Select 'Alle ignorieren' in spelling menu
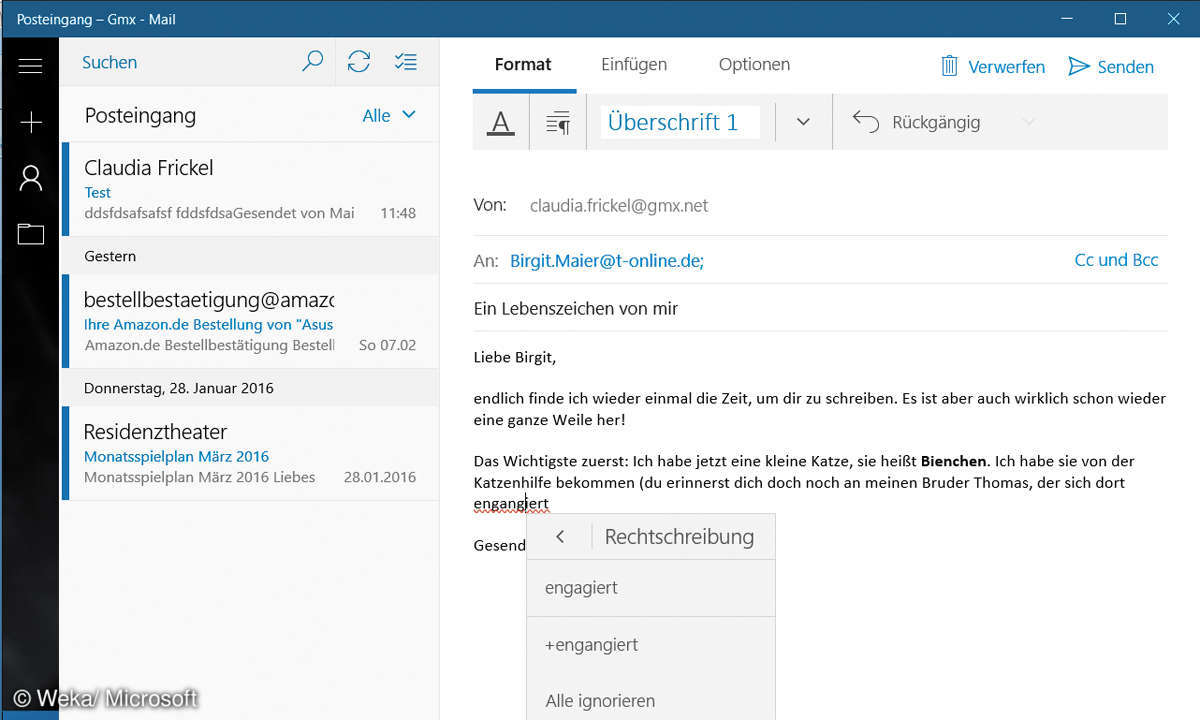The height and width of the screenshot is (720, 1200). [x=651, y=701]
